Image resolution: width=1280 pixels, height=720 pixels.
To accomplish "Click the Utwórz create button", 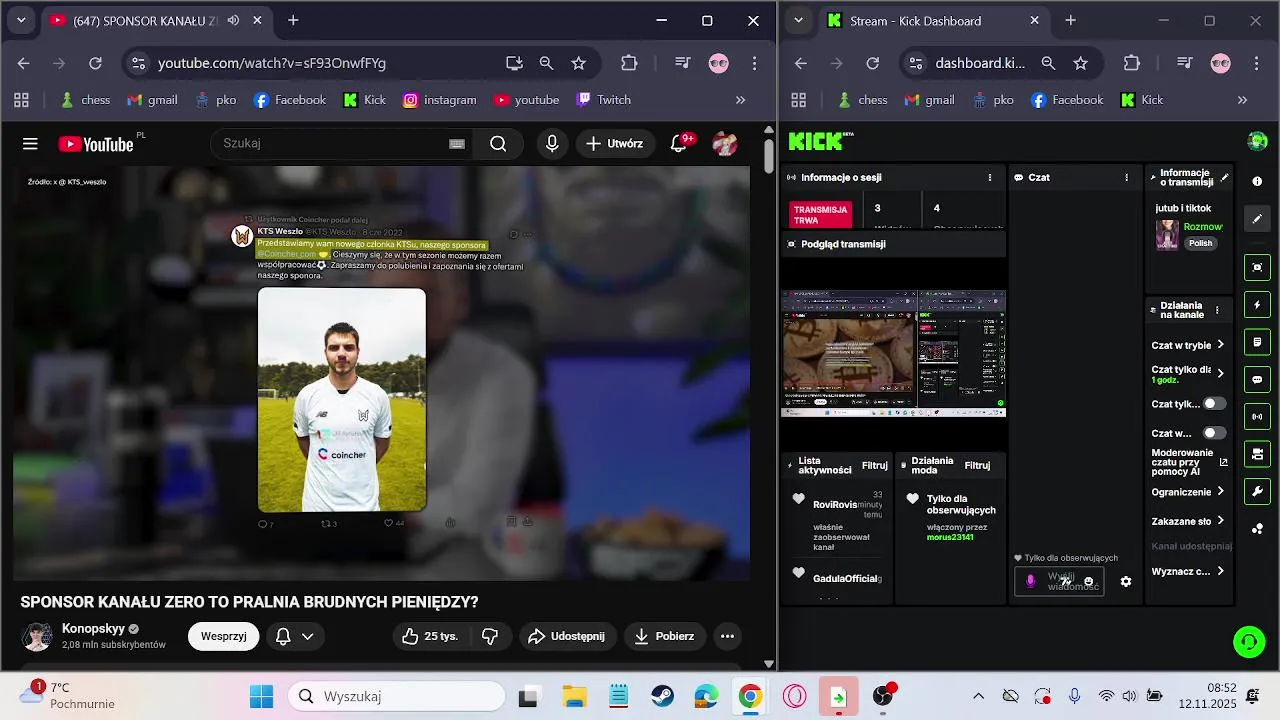I will pos(614,144).
